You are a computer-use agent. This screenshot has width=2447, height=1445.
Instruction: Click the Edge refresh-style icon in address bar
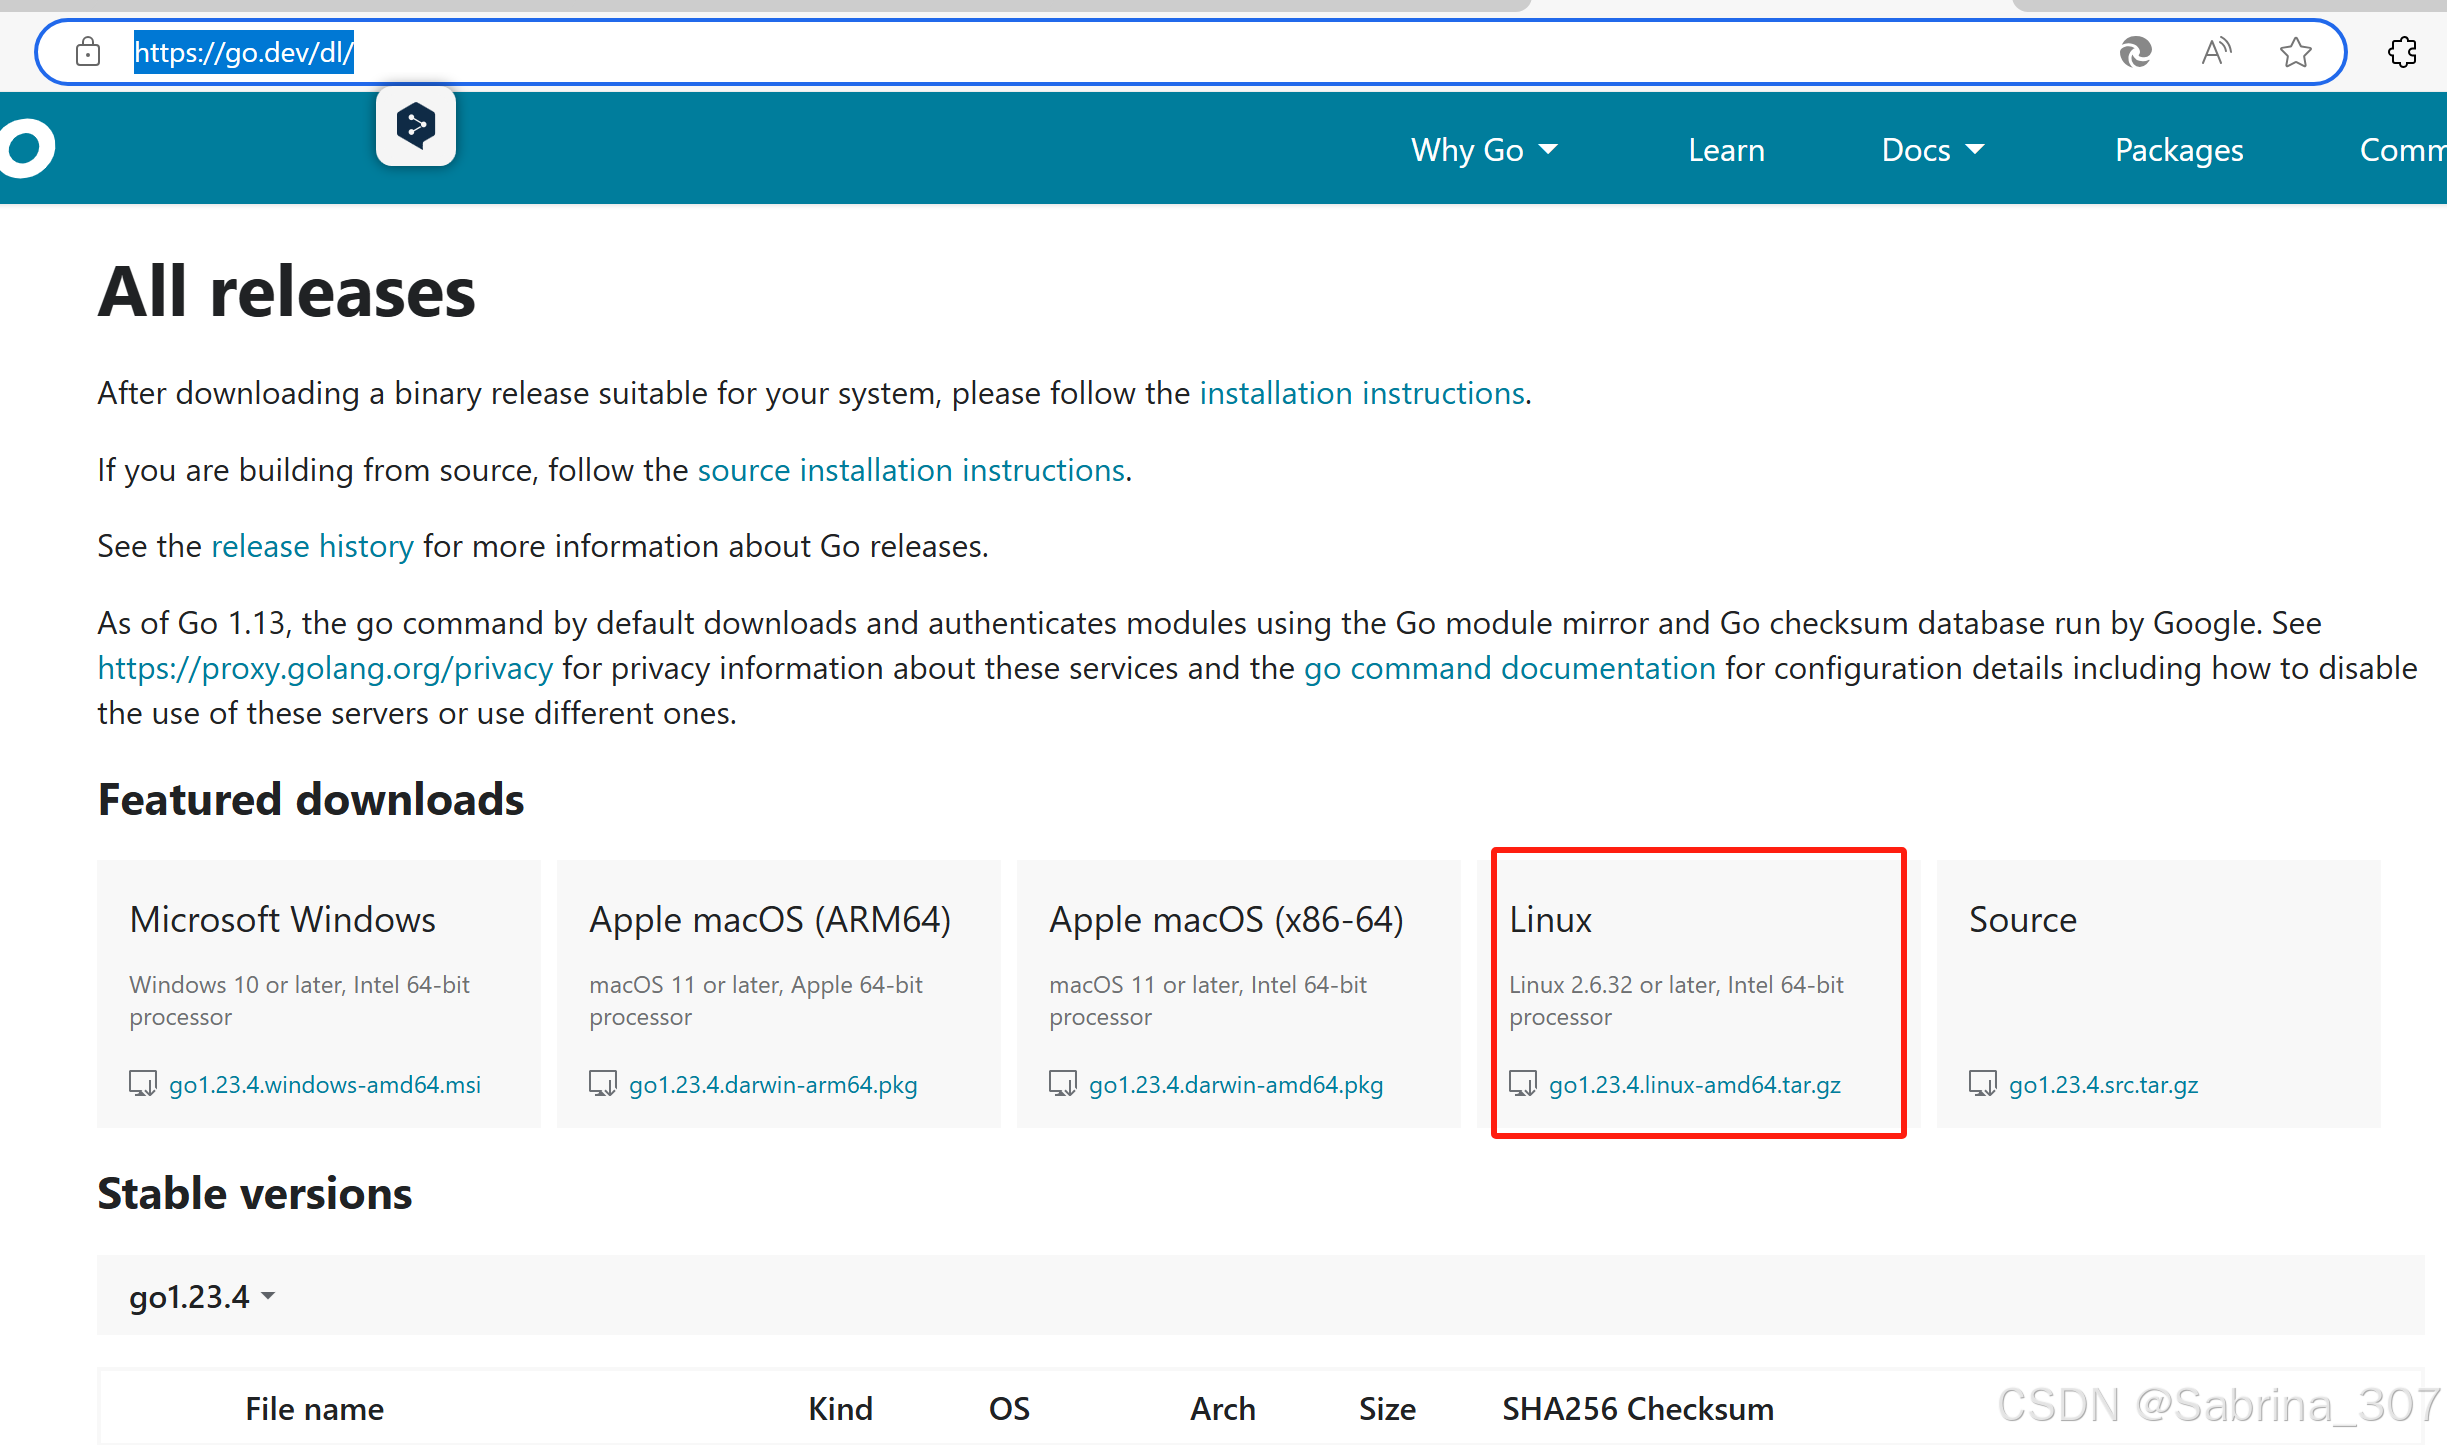point(2135,52)
